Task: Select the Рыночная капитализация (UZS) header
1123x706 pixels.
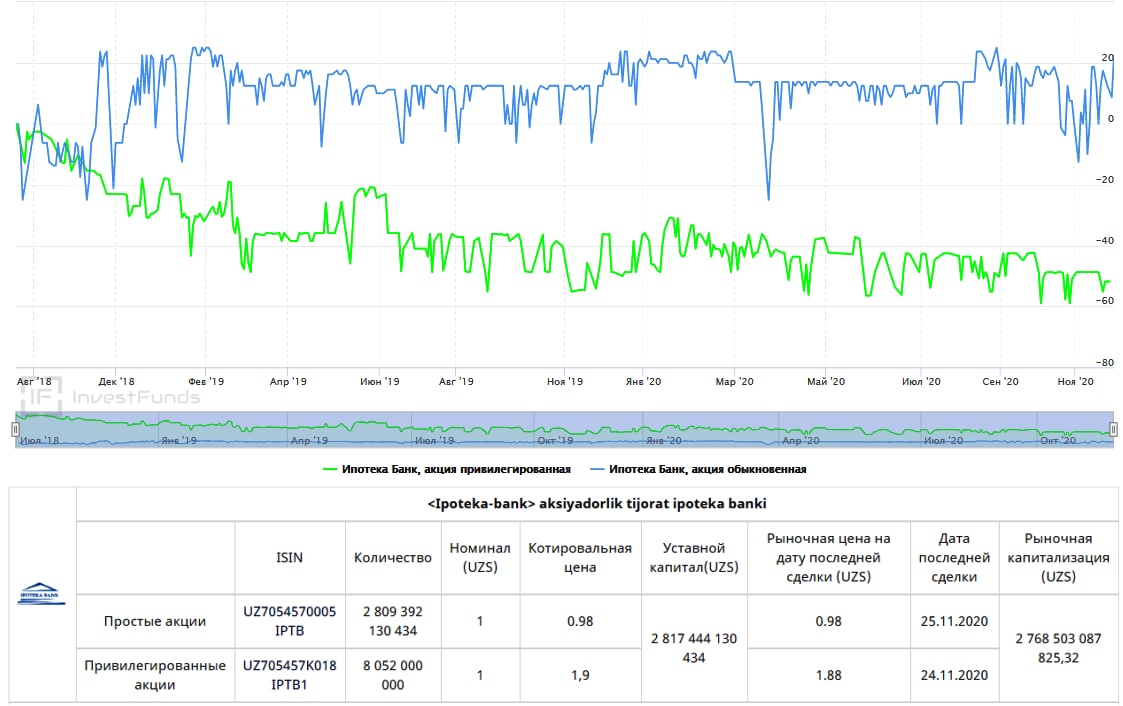Action: tap(1059, 558)
